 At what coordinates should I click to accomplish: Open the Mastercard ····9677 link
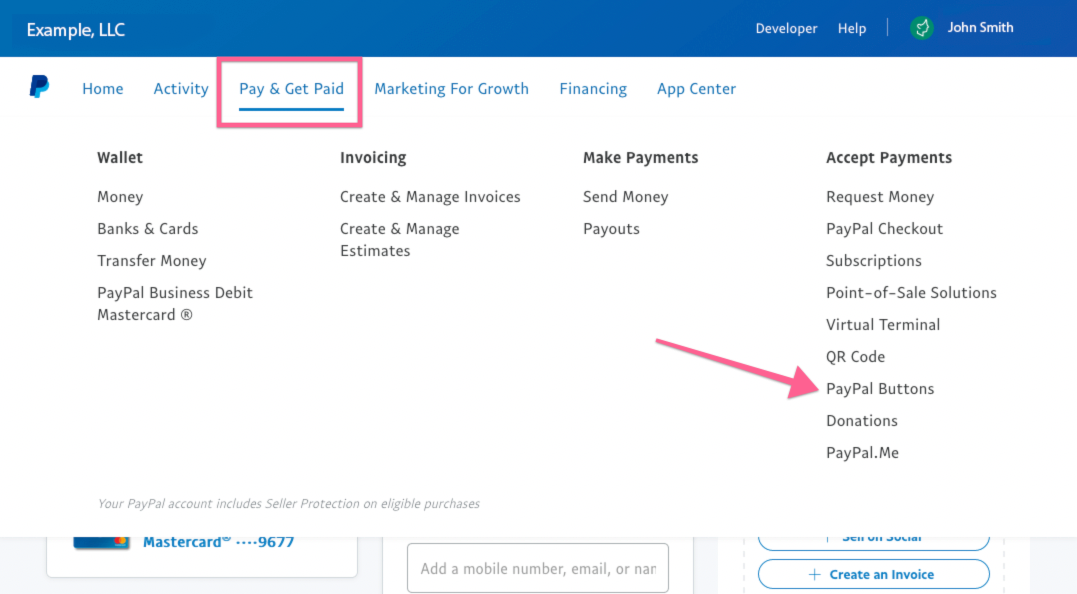click(x=218, y=542)
